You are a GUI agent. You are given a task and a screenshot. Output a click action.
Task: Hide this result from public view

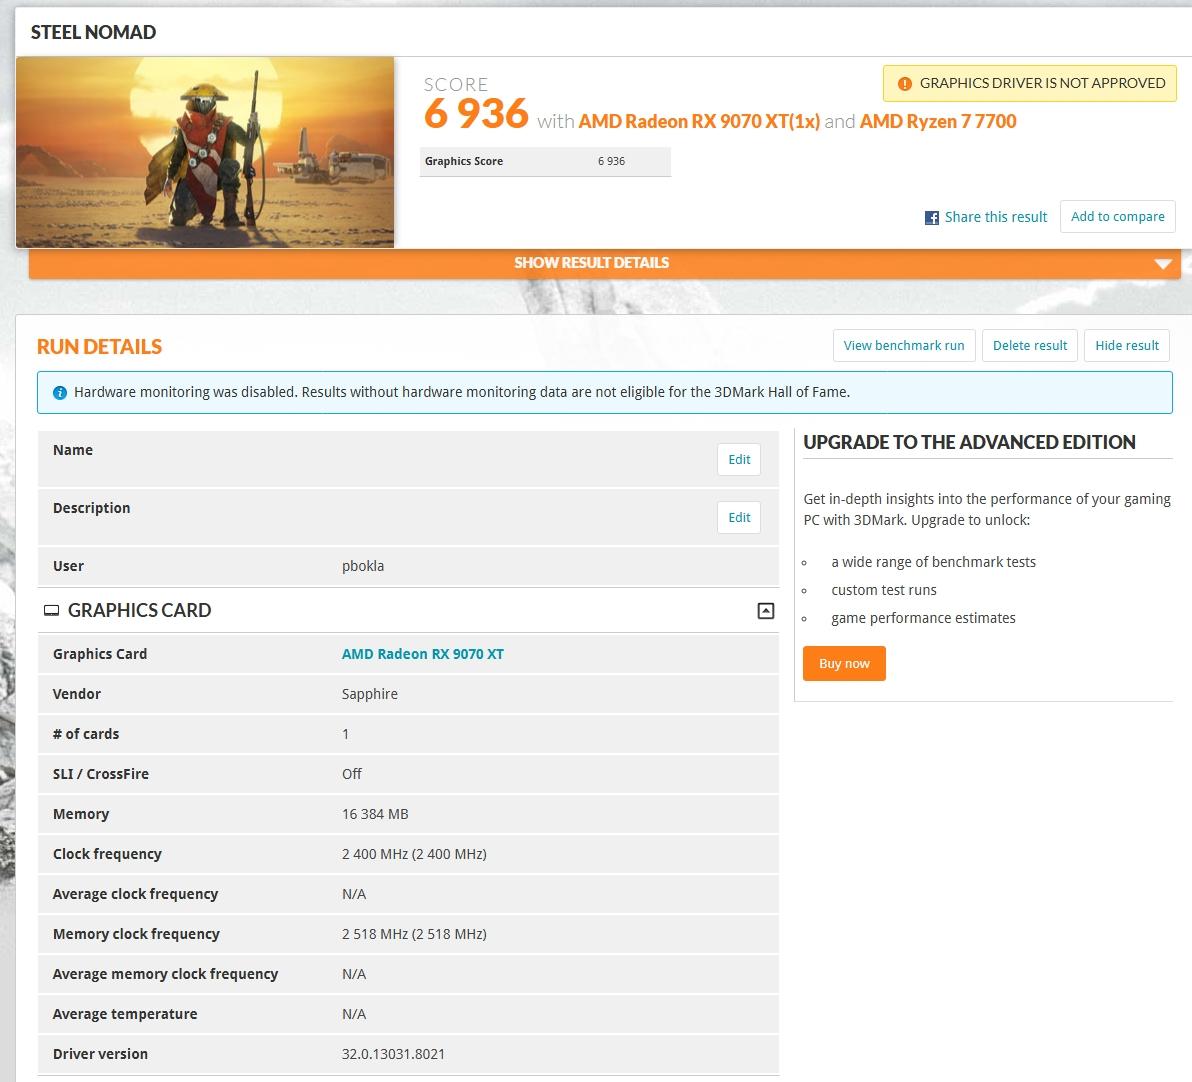coord(1126,346)
